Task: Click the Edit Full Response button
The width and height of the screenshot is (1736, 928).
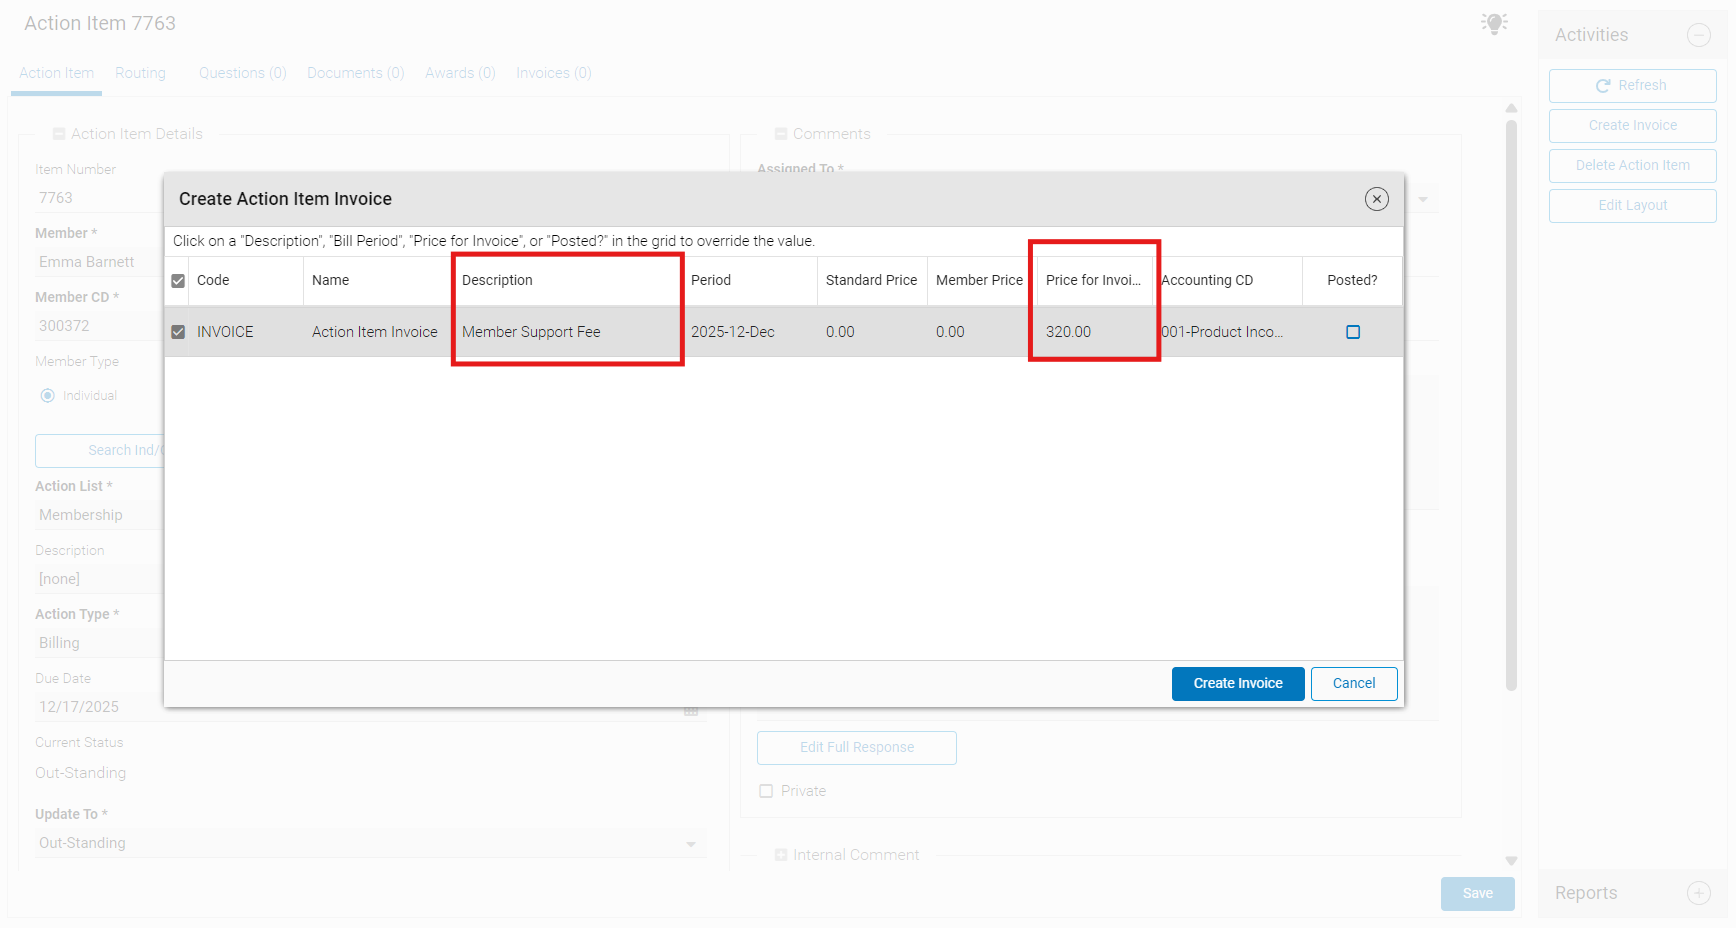Action: 857,748
